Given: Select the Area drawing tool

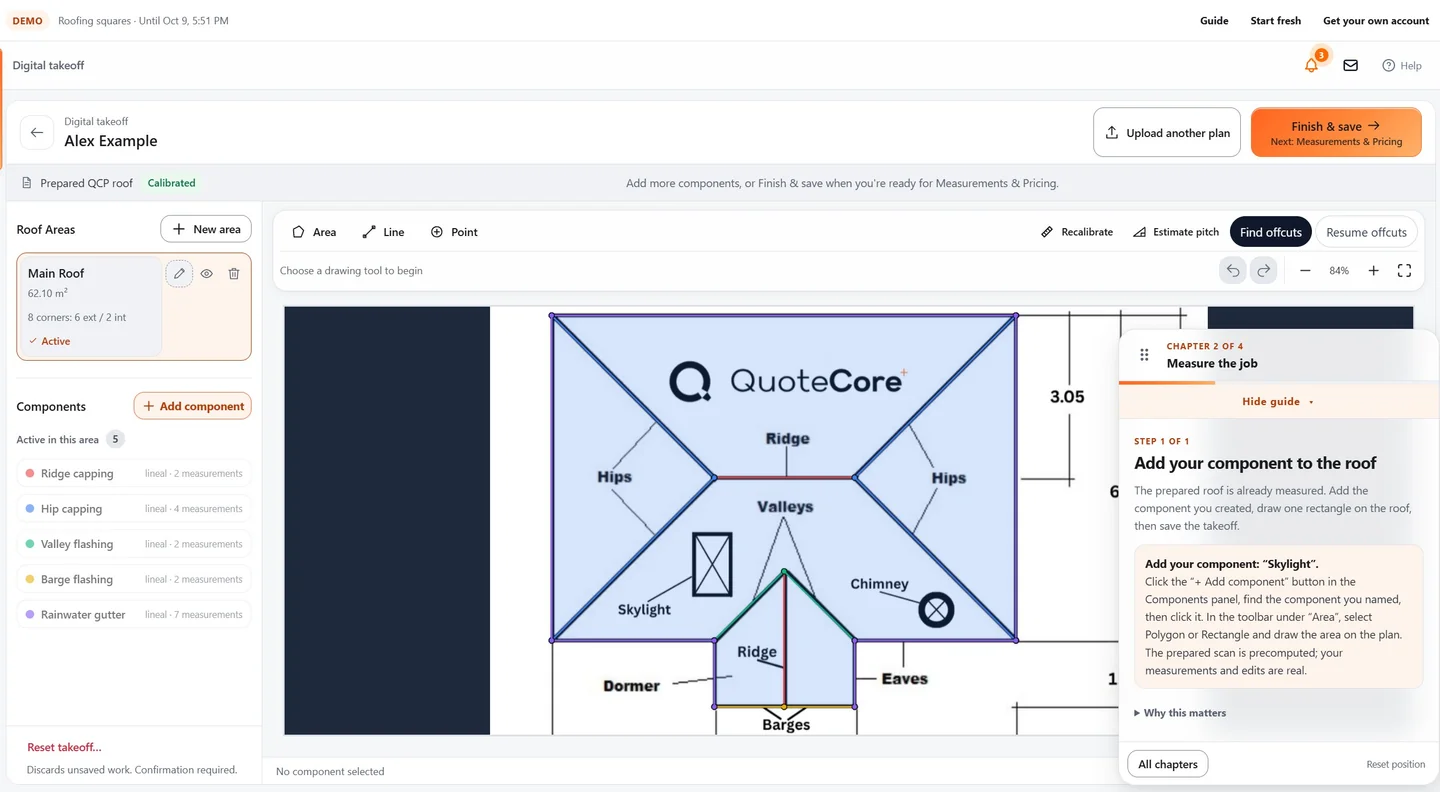Looking at the screenshot, I should click(x=314, y=232).
